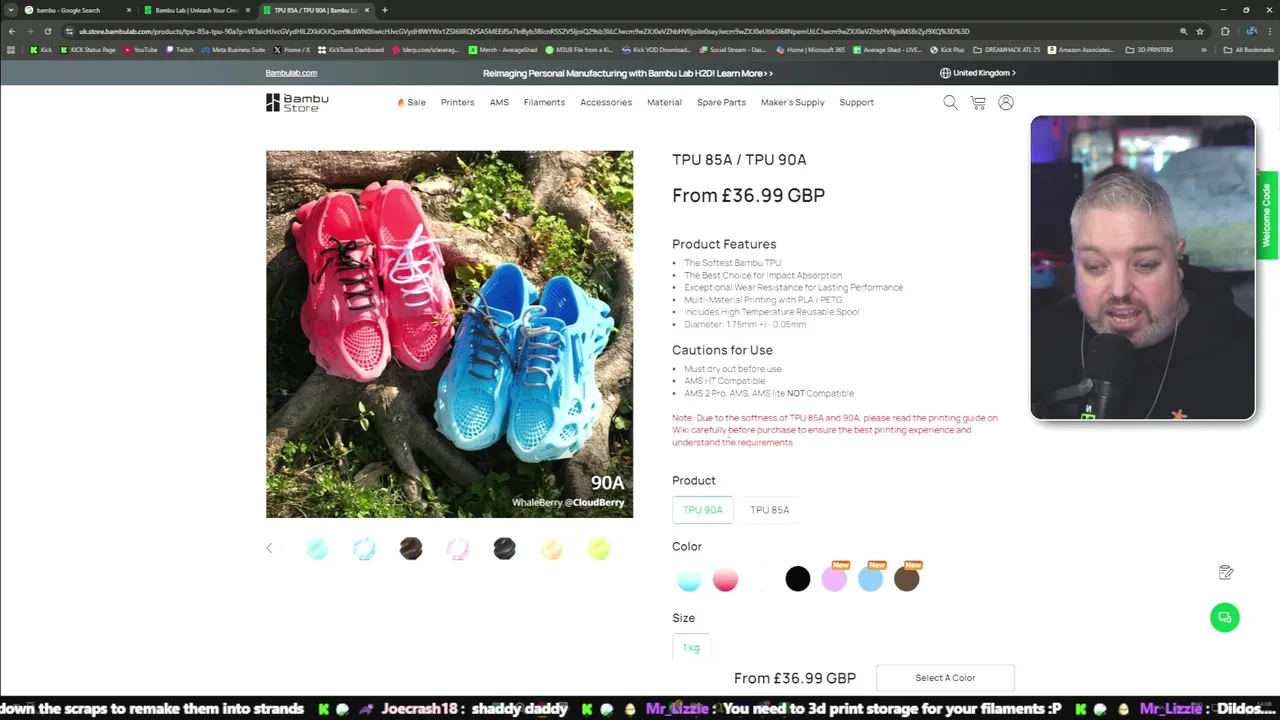Open the Home / X bookmark
Image resolution: width=1280 pixels, height=720 pixels.
tap(291, 49)
